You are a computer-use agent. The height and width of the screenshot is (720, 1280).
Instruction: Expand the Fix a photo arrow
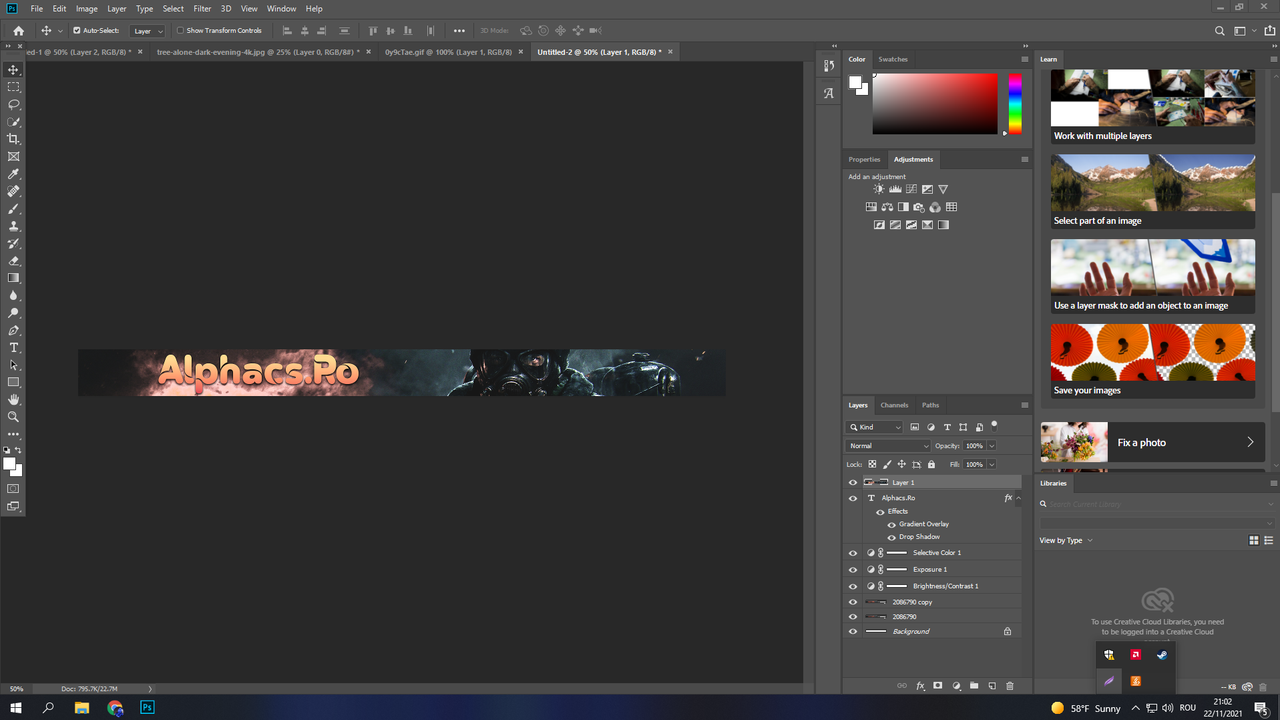pos(1250,442)
